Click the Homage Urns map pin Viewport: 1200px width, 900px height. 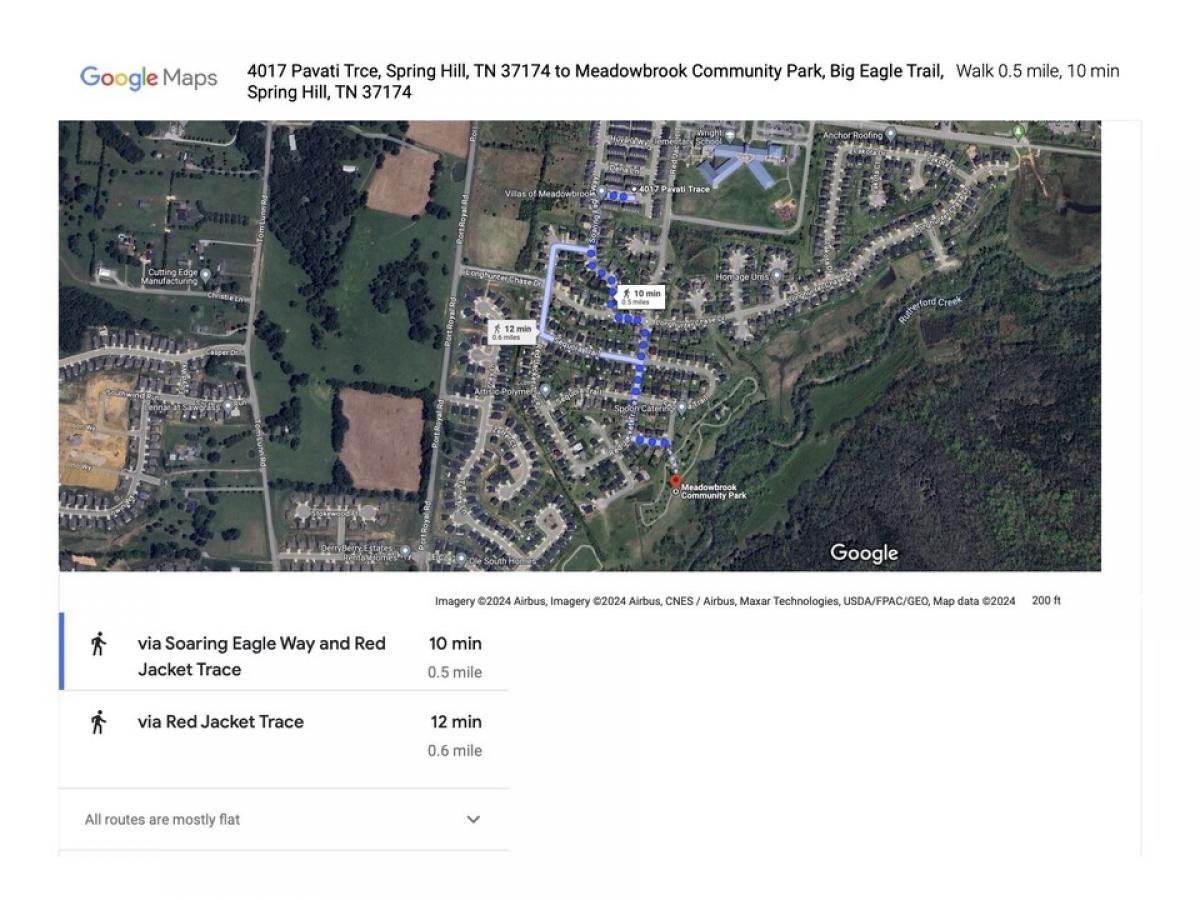pyautogui.click(x=776, y=275)
